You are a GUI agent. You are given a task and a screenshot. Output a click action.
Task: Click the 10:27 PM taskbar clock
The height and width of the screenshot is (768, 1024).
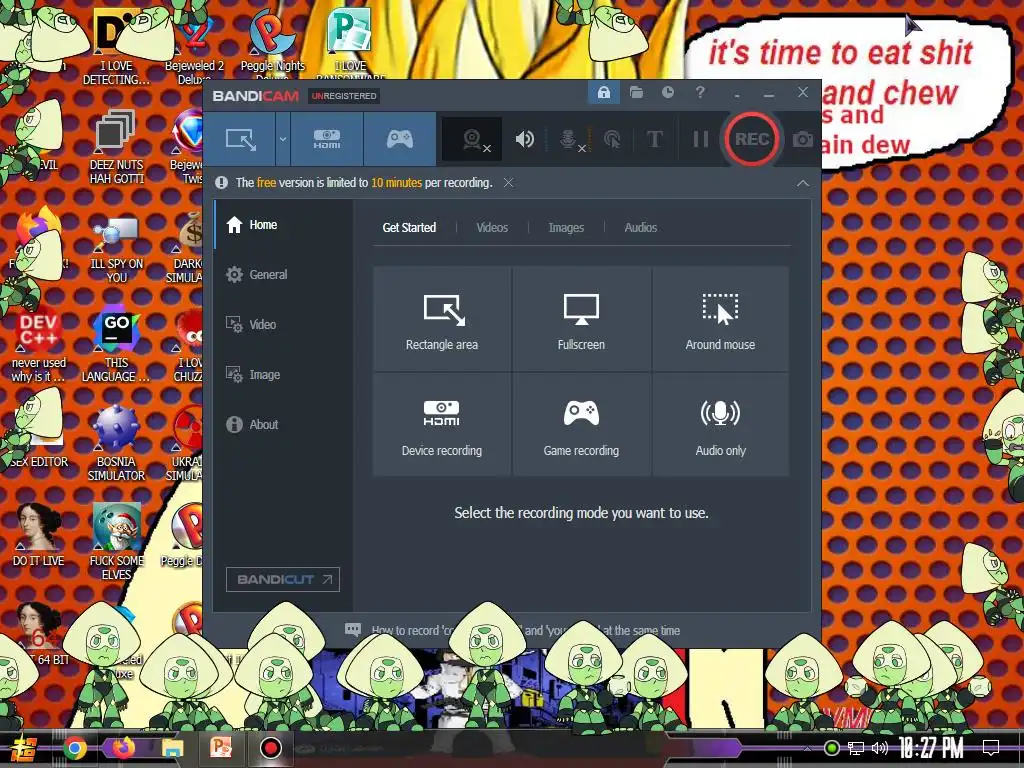point(931,748)
